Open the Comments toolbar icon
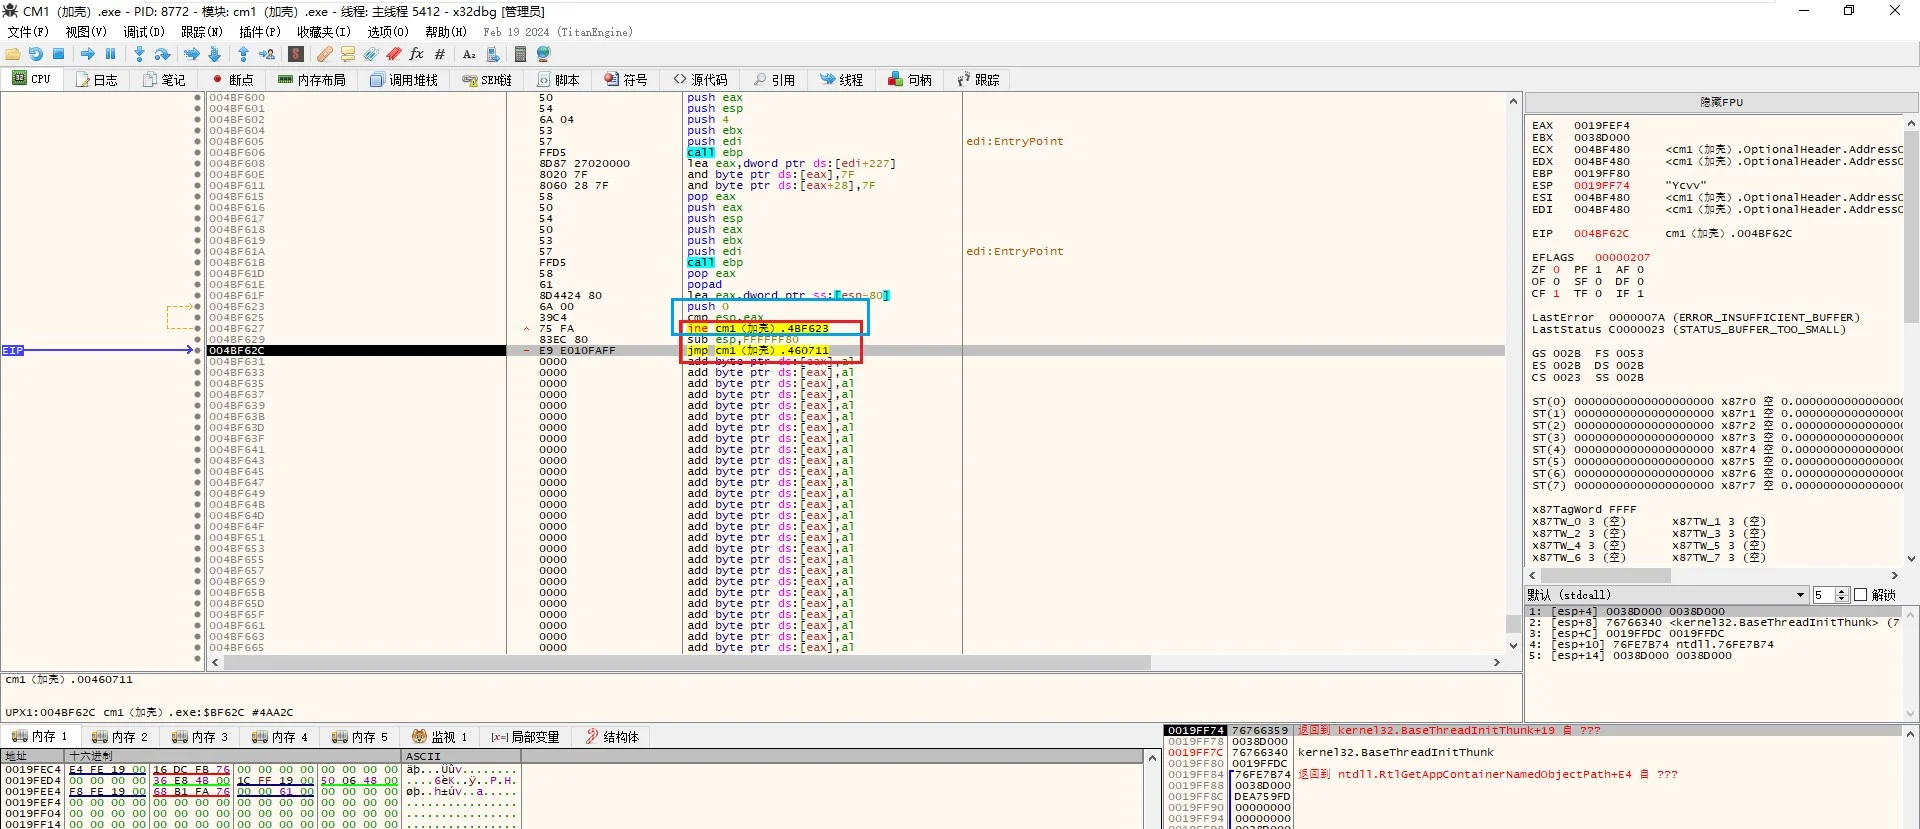The image size is (1920, 829). click(x=348, y=54)
